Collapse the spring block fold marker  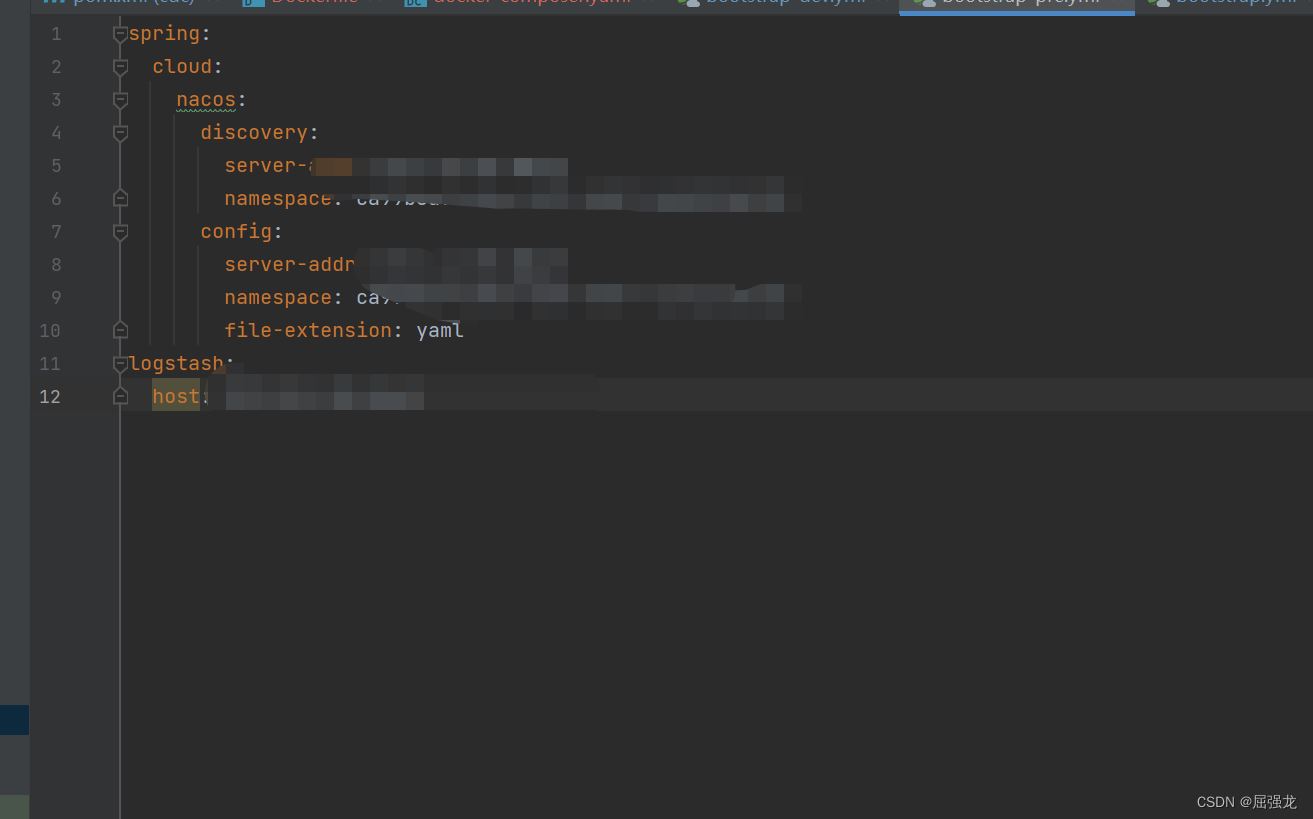[120, 34]
